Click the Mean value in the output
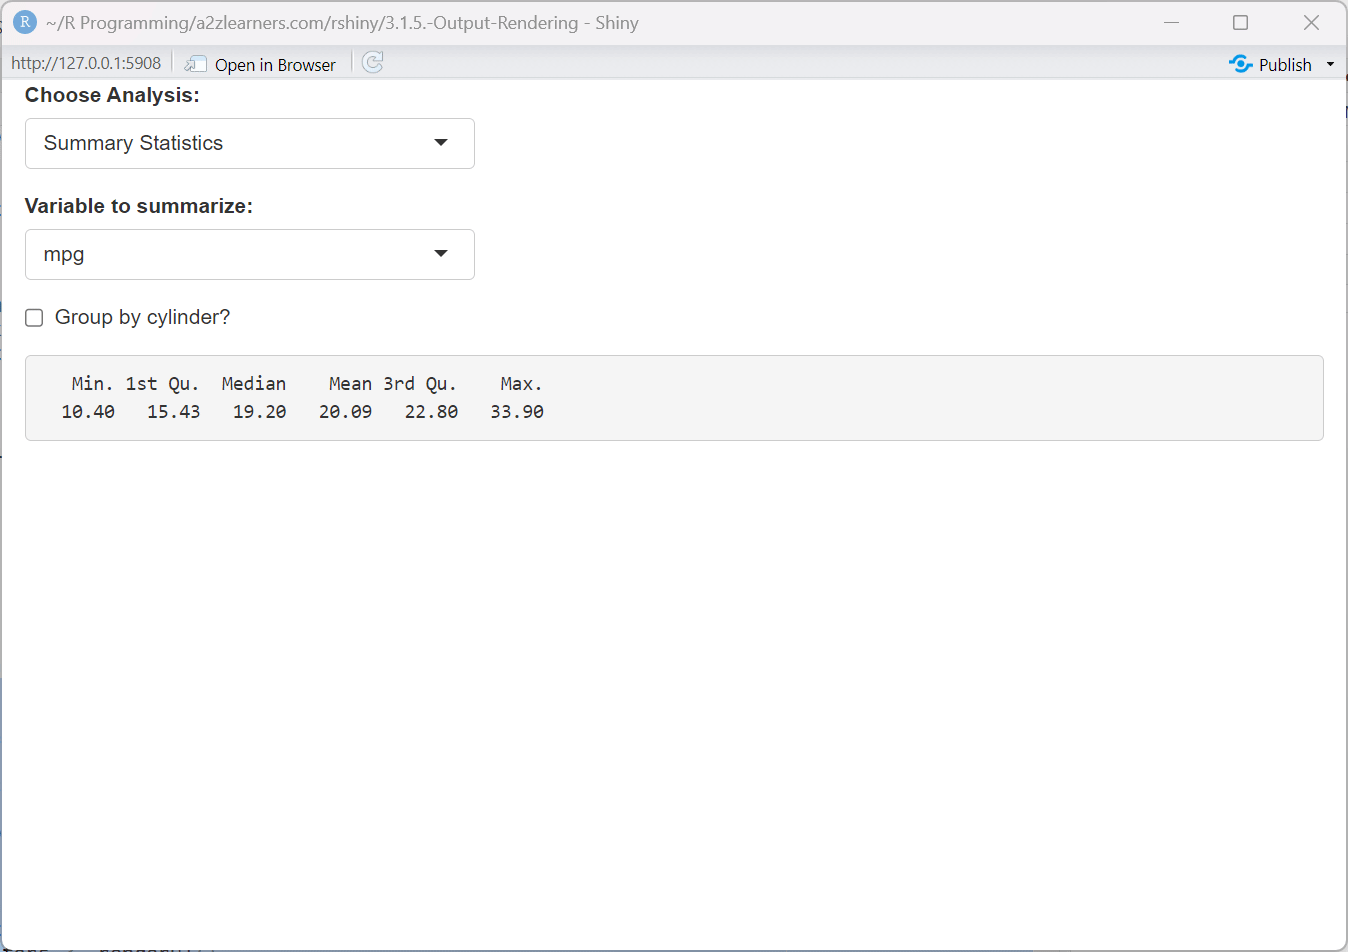 pos(345,411)
